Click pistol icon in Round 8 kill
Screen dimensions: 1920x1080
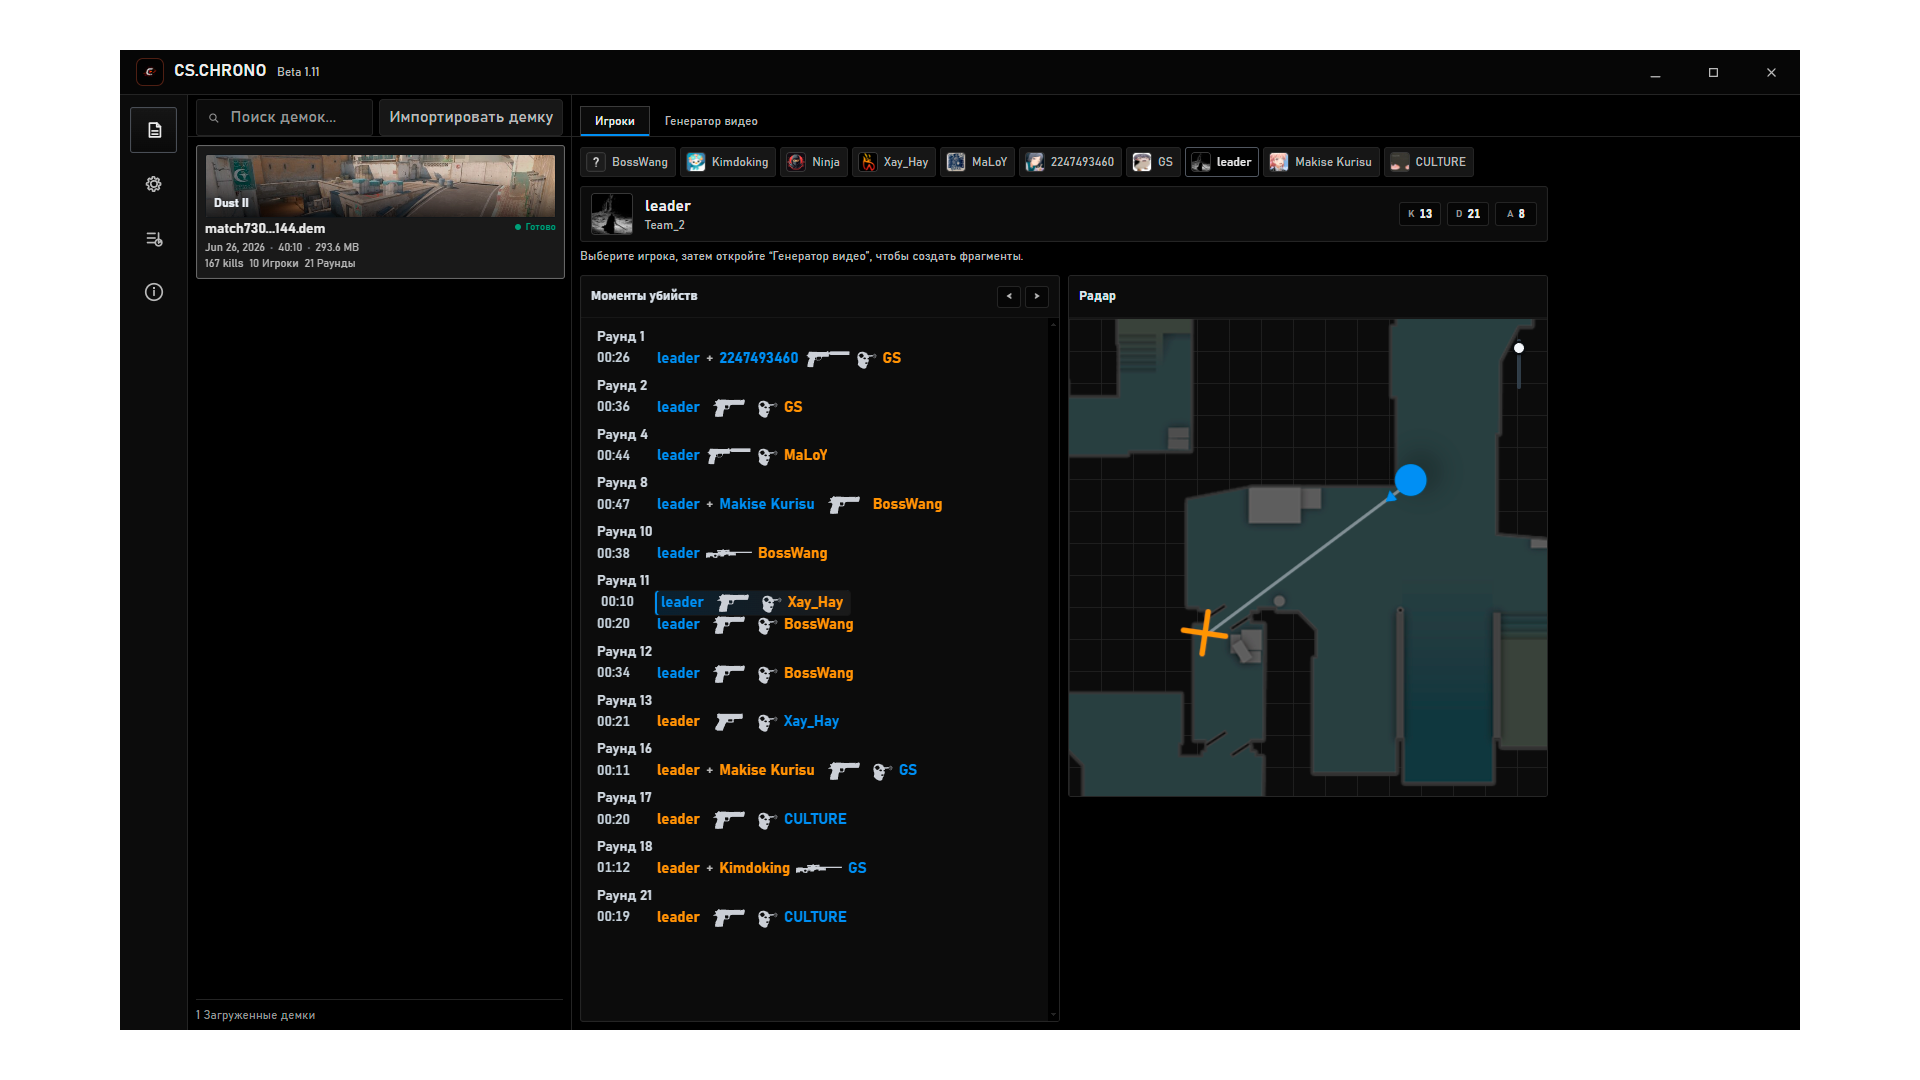pyautogui.click(x=844, y=505)
